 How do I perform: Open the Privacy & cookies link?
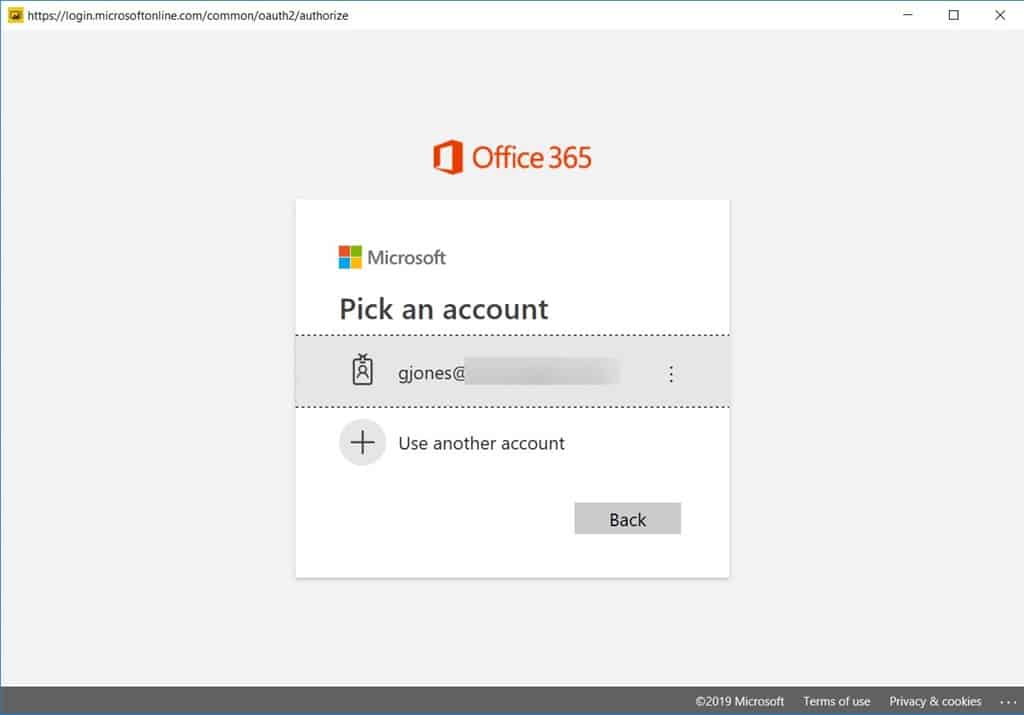click(x=935, y=701)
